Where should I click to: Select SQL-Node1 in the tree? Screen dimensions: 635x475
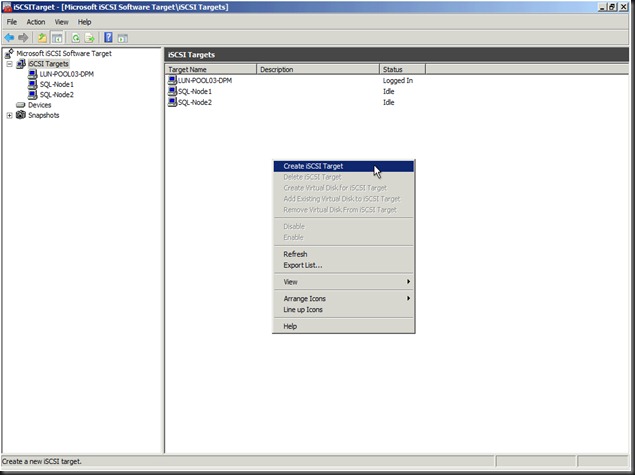click(57, 84)
